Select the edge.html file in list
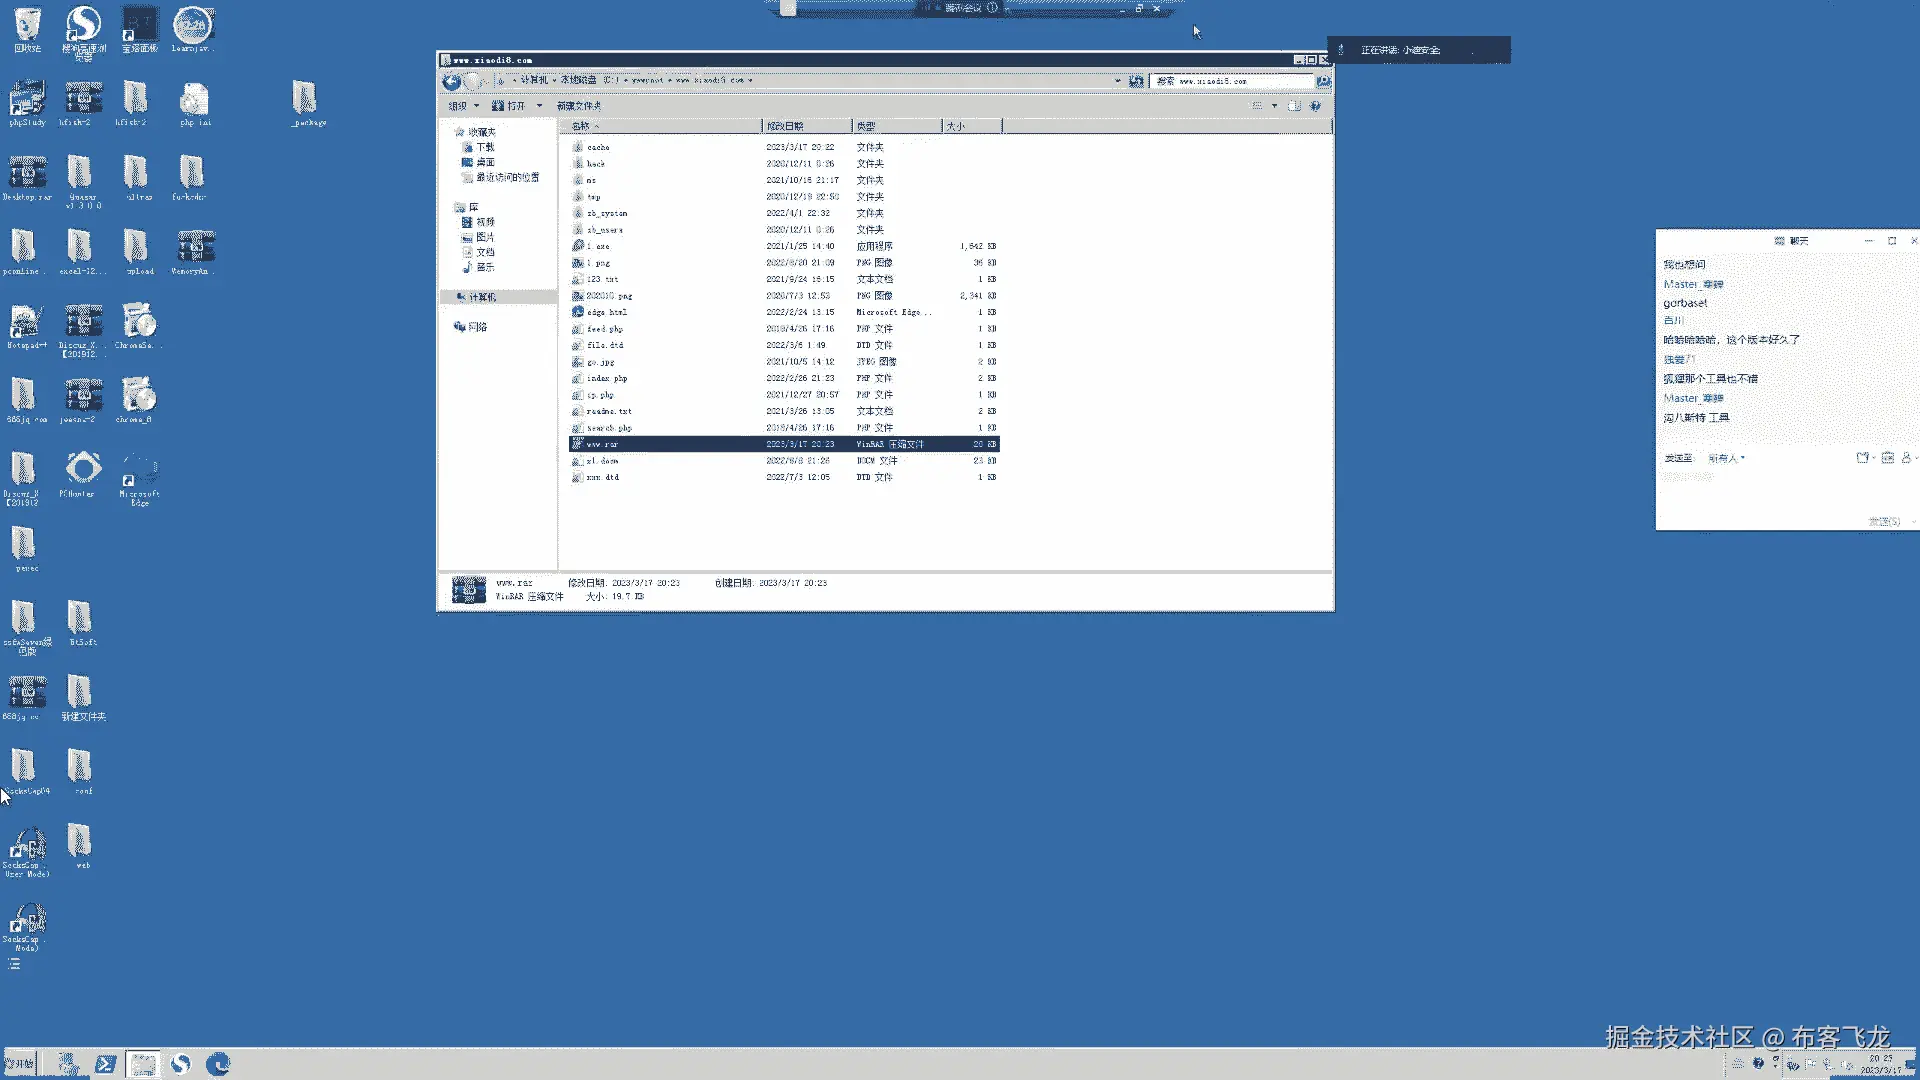 [x=606, y=312]
